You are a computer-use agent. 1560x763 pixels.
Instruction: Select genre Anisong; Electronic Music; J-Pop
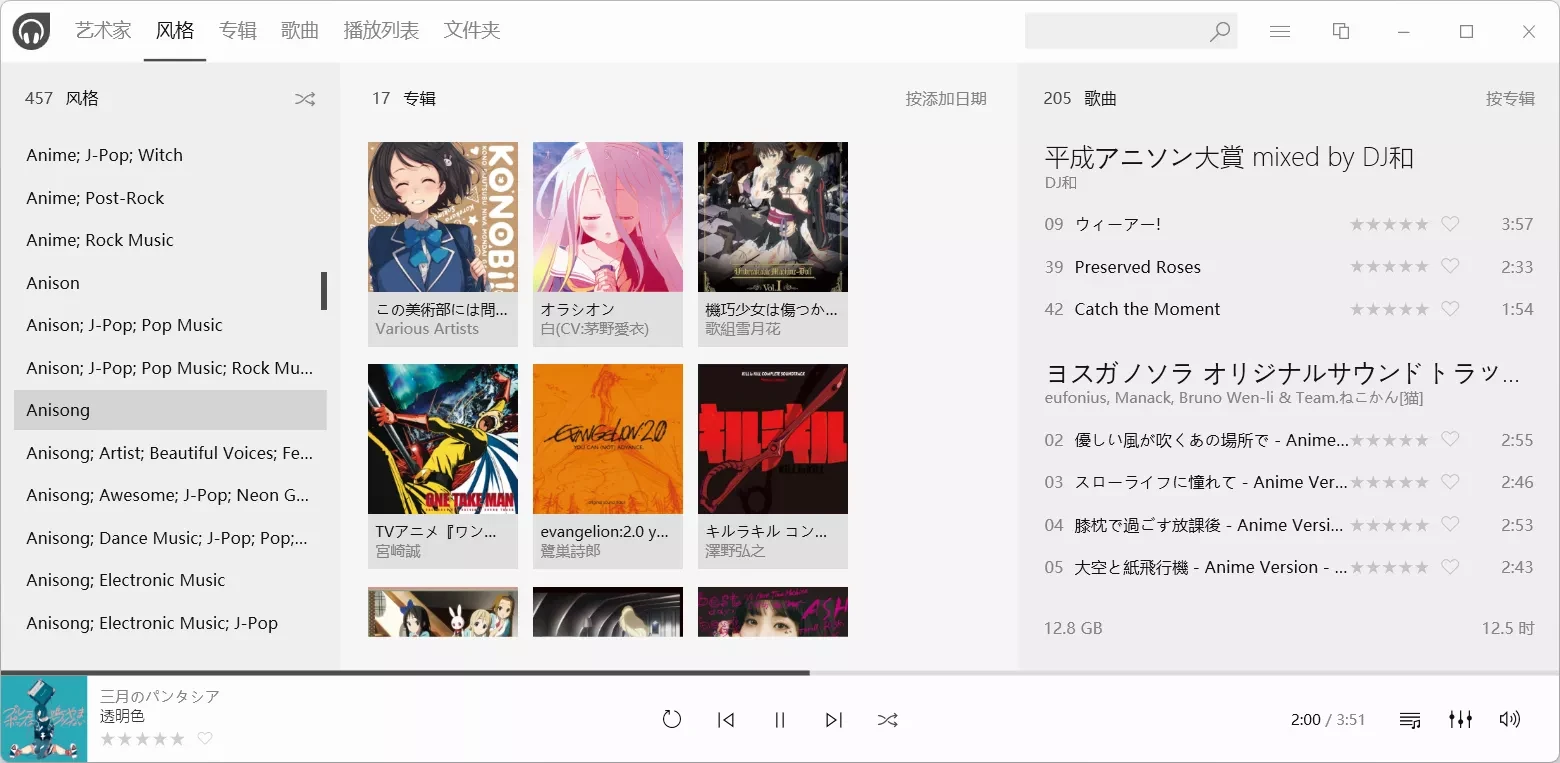tap(170, 623)
